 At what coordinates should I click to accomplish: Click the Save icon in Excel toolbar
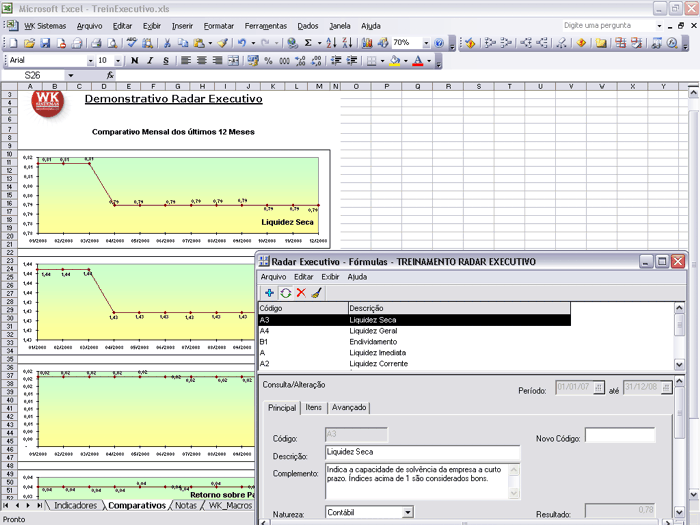point(46,44)
